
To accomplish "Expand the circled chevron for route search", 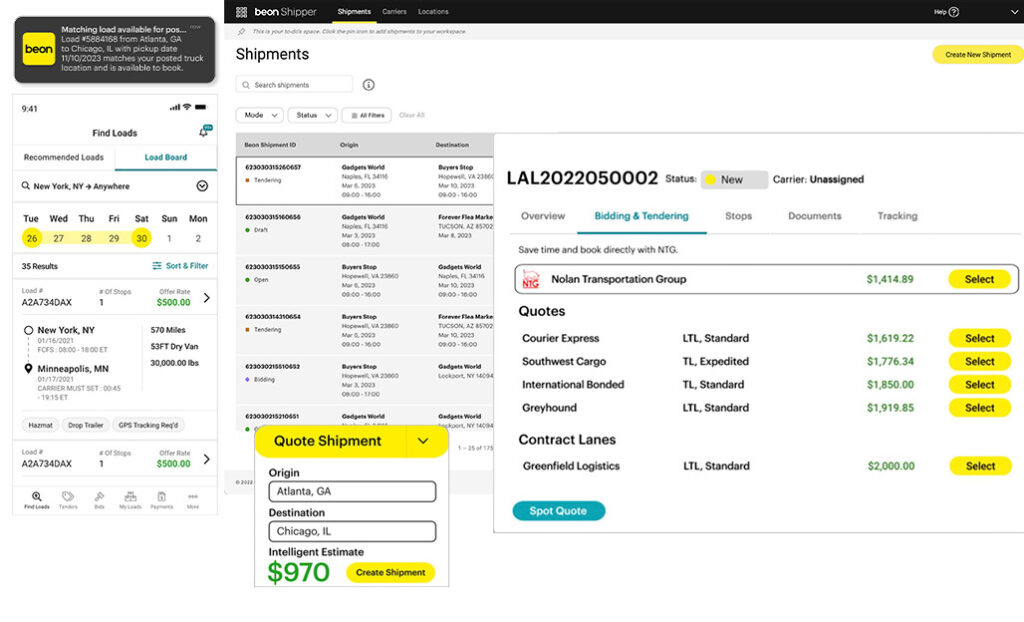I will coord(202,186).
